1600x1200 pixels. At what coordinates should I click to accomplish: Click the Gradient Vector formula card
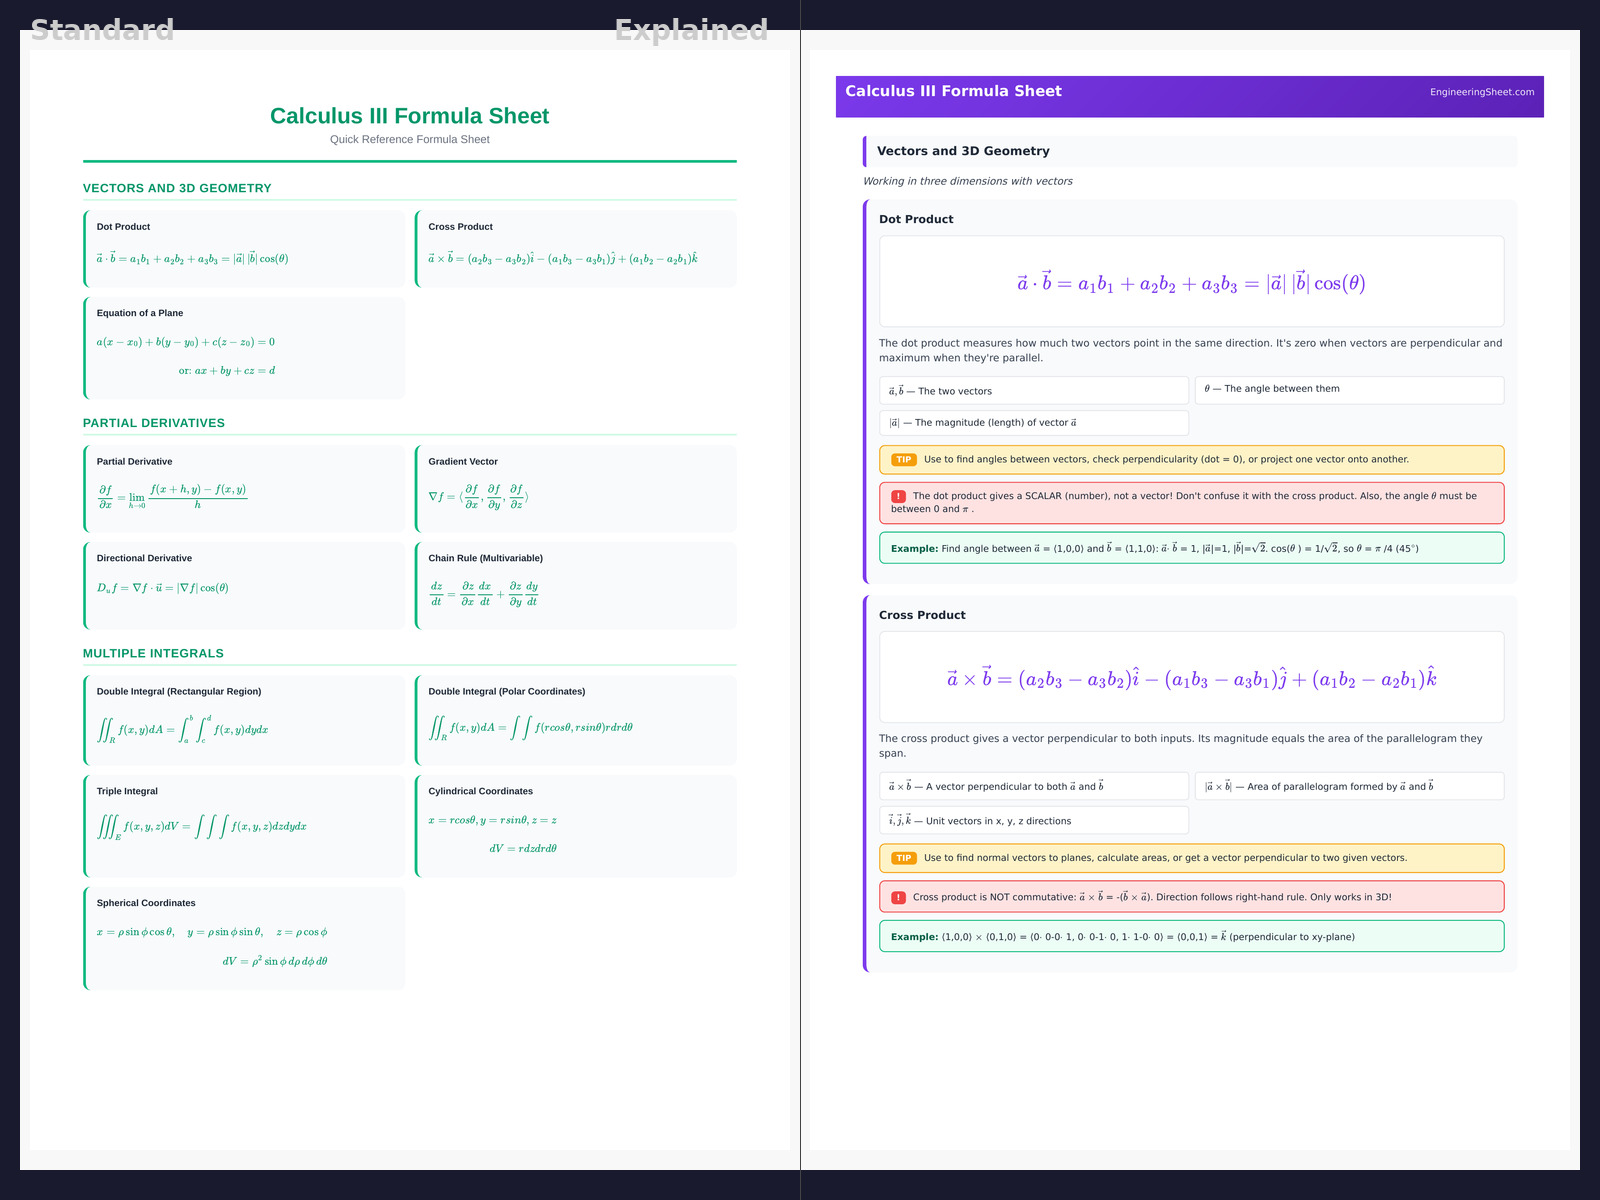point(576,487)
